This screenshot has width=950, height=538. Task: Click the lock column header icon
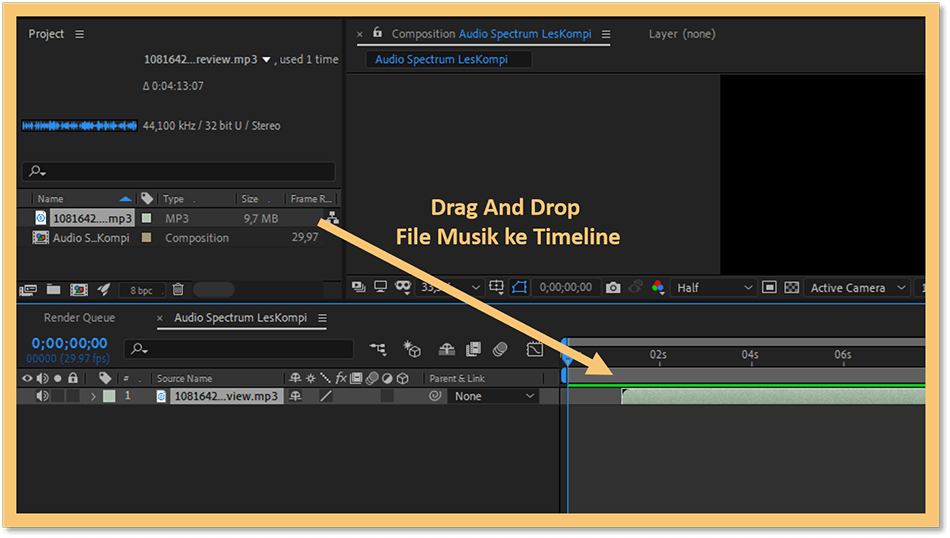73,378
